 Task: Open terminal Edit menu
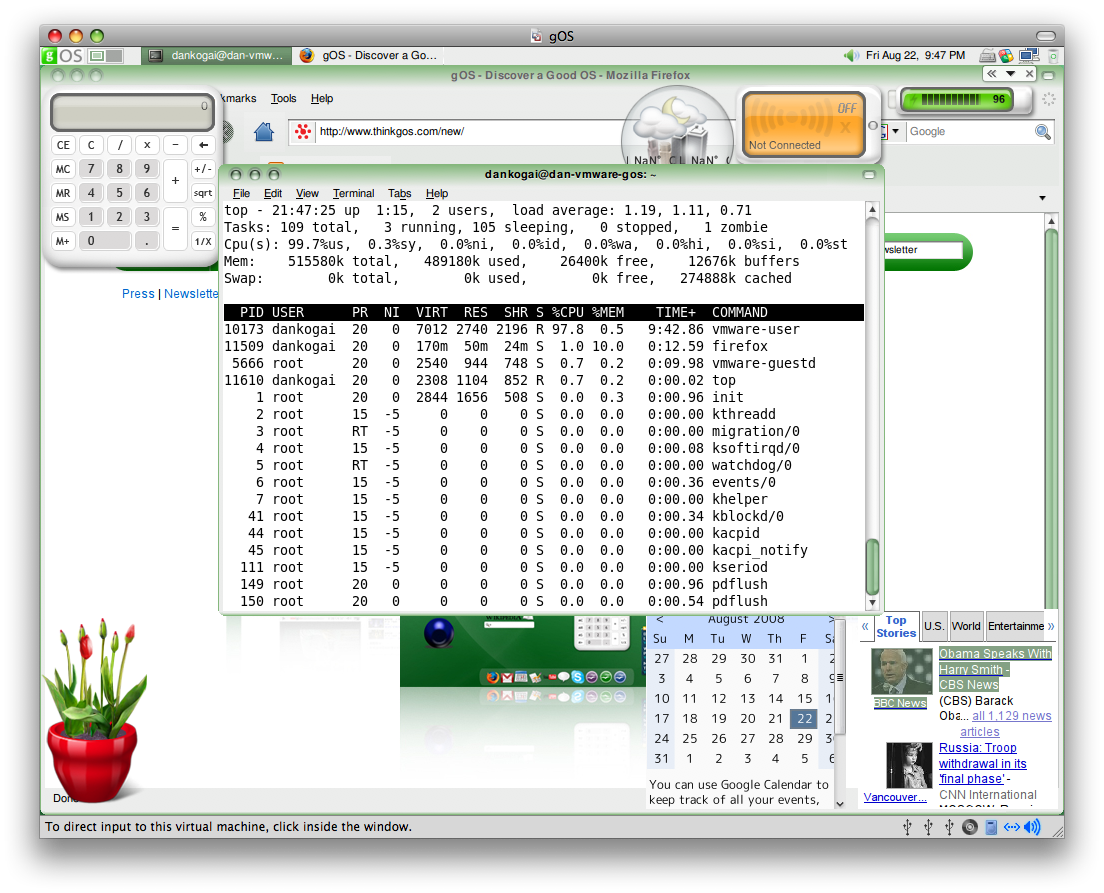[x=272, y=194]
